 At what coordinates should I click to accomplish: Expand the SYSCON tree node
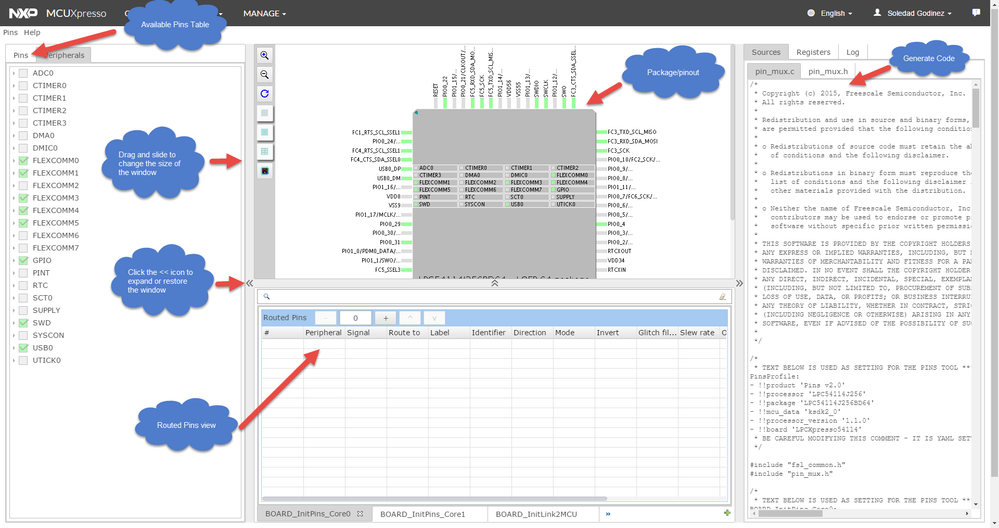coord(13,335)
